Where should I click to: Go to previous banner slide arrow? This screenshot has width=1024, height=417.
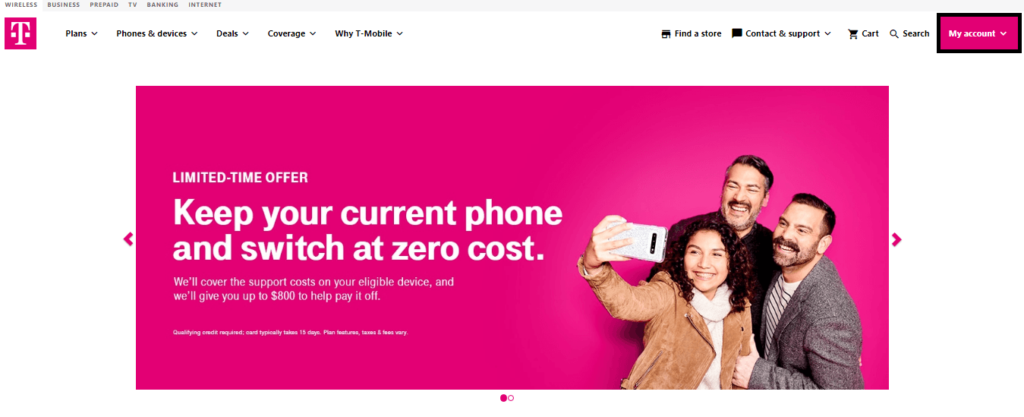[128, 239]
